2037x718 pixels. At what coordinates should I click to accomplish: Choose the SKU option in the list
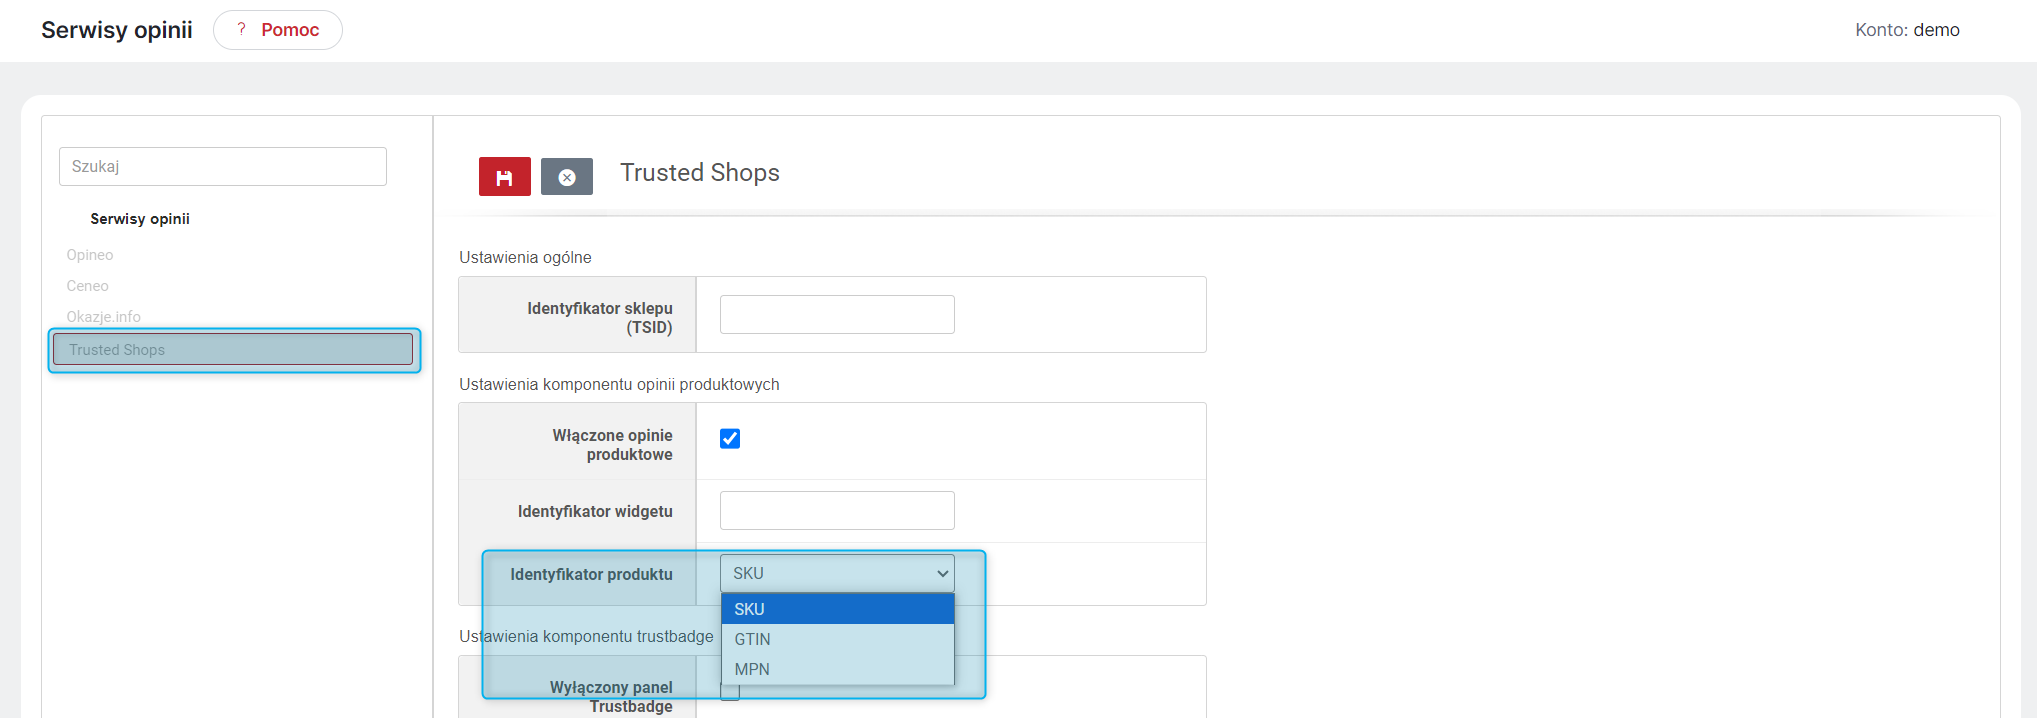pyautogui.click(x=838, y=609)
